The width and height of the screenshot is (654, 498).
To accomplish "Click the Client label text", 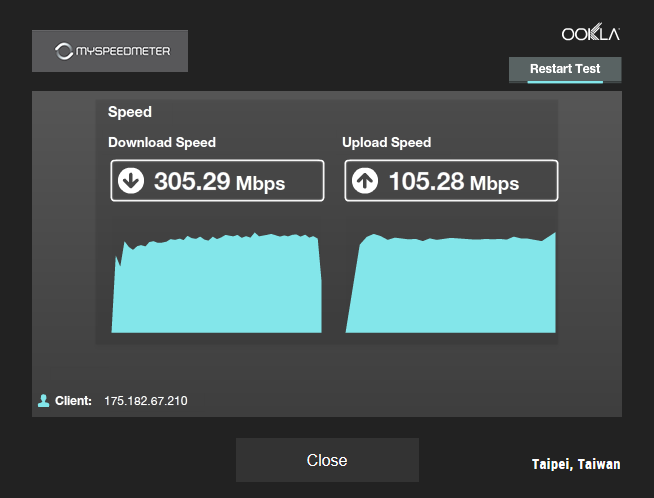I will 73,401.
